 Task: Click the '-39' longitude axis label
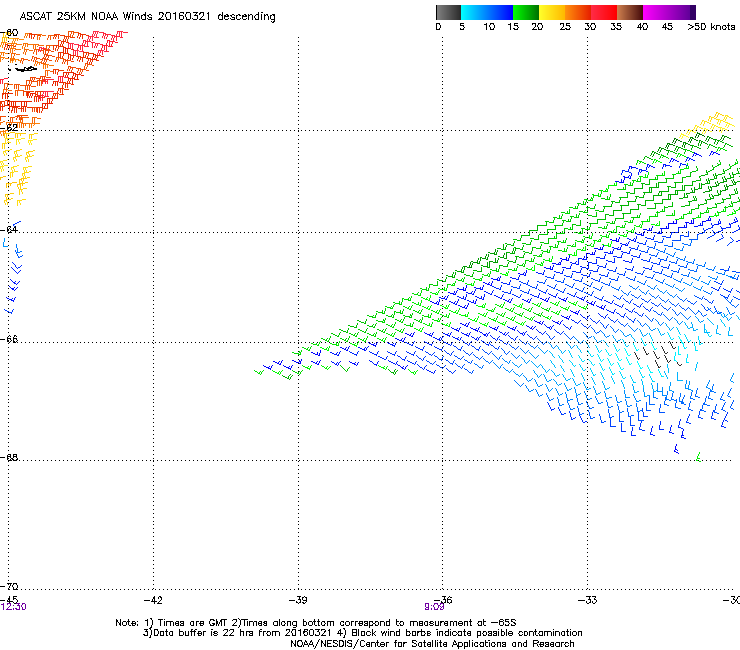point(298,600)
